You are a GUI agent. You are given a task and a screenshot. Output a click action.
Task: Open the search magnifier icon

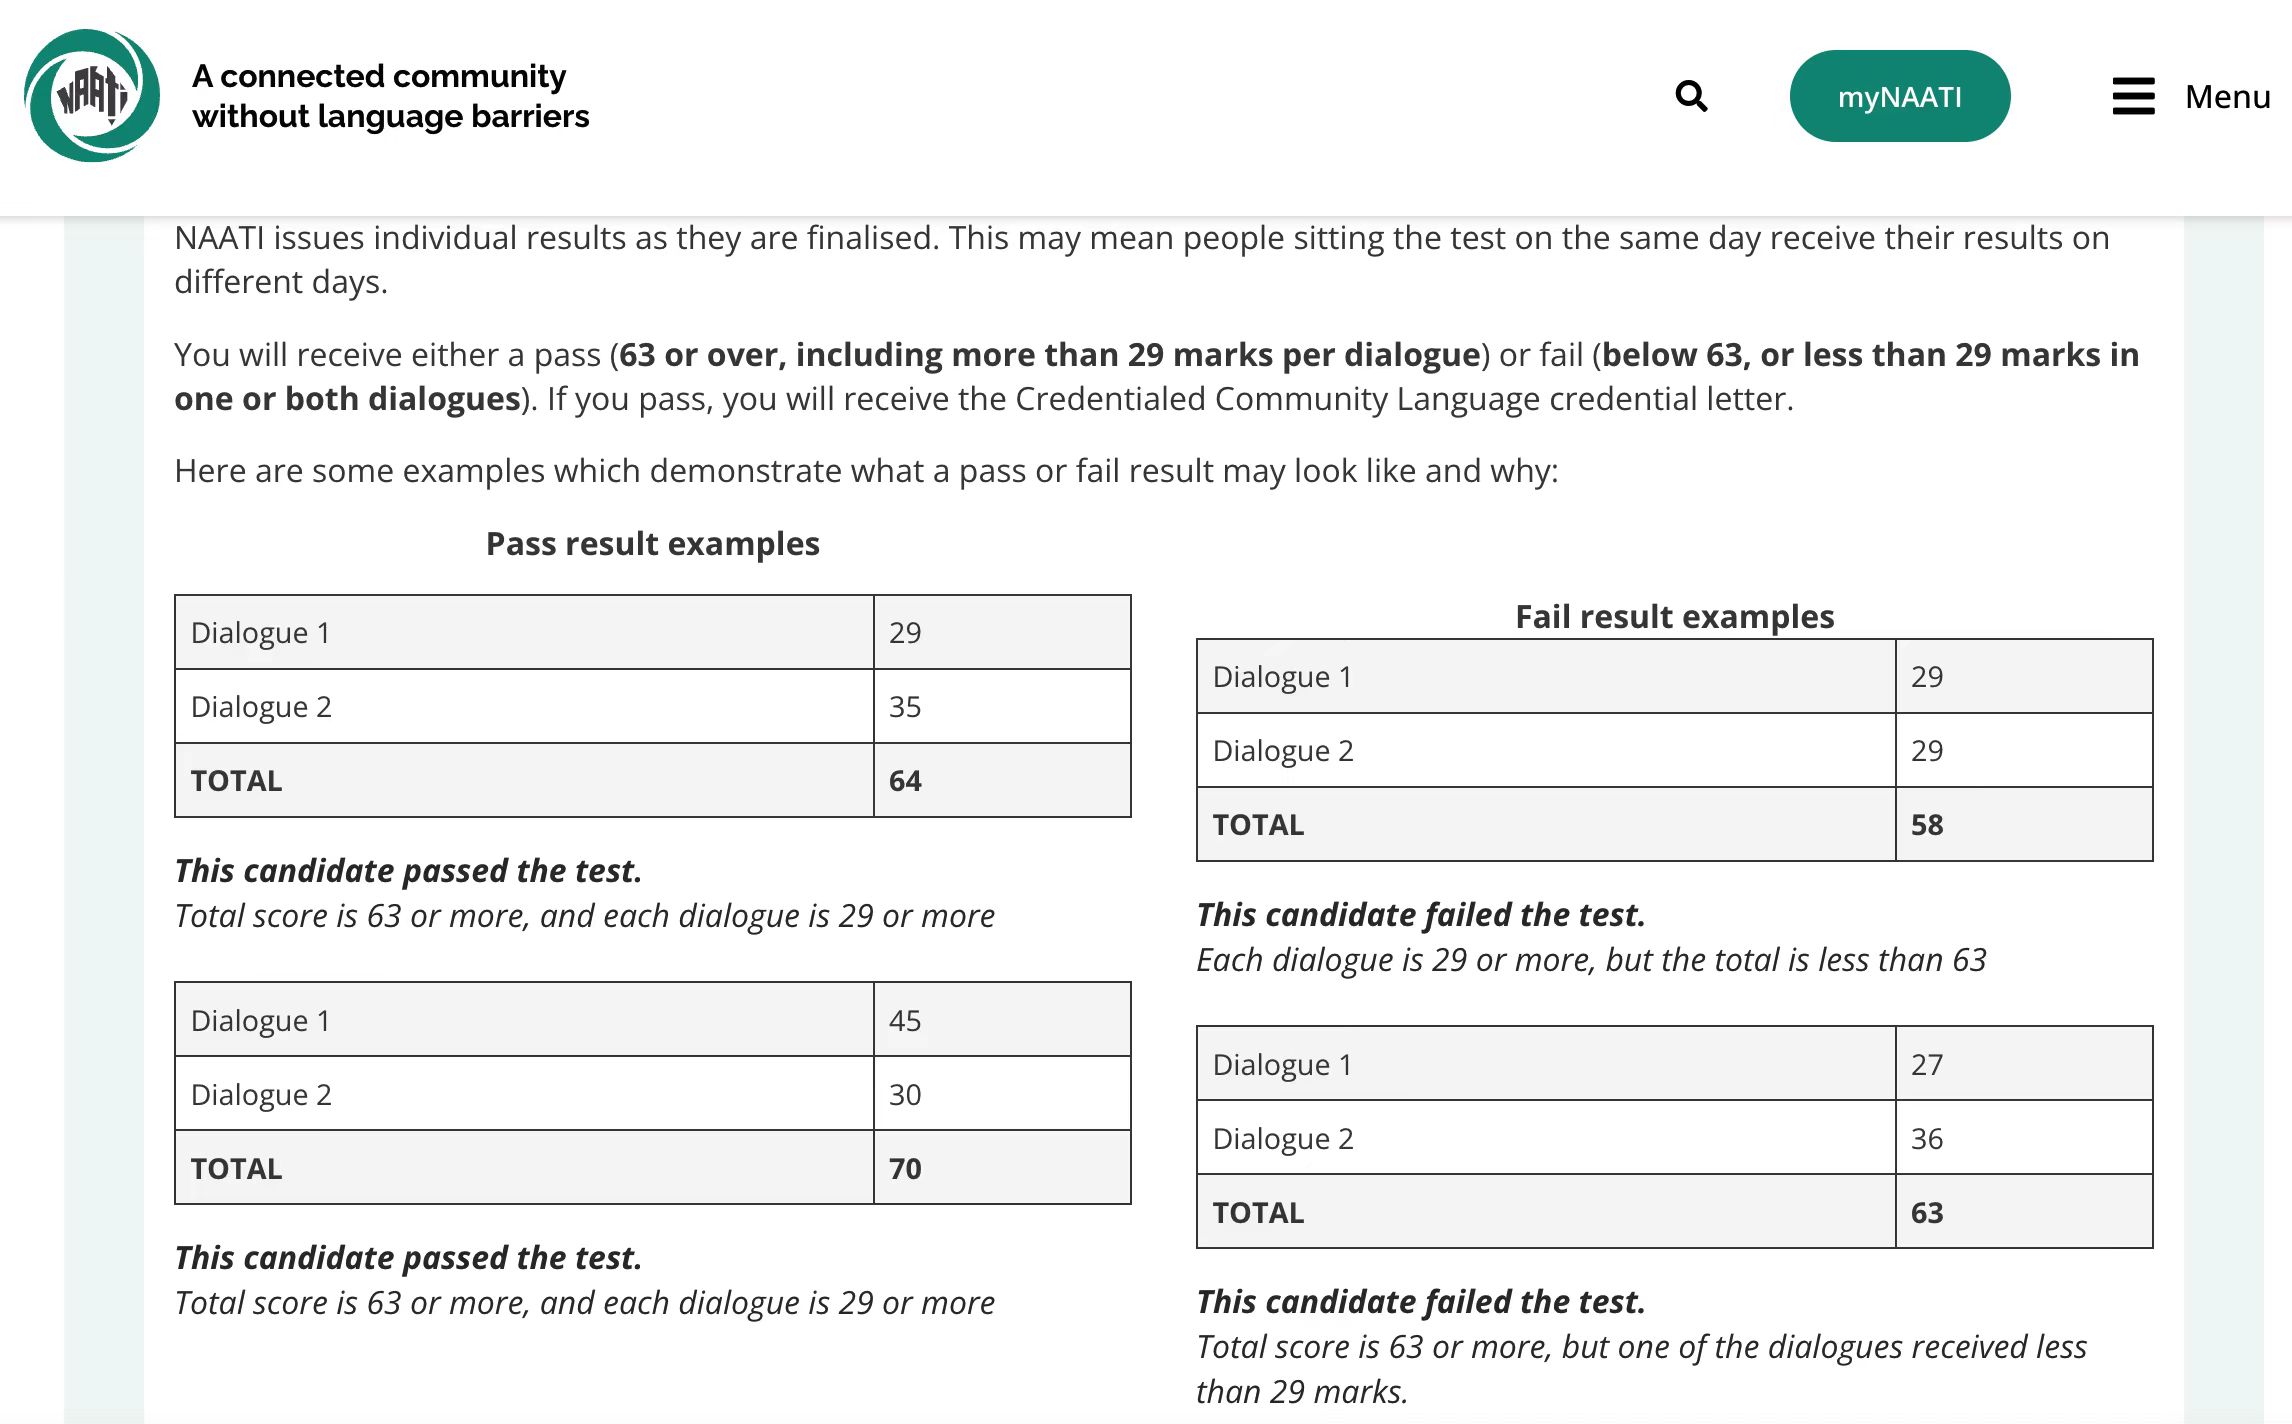pos(1691,96)
